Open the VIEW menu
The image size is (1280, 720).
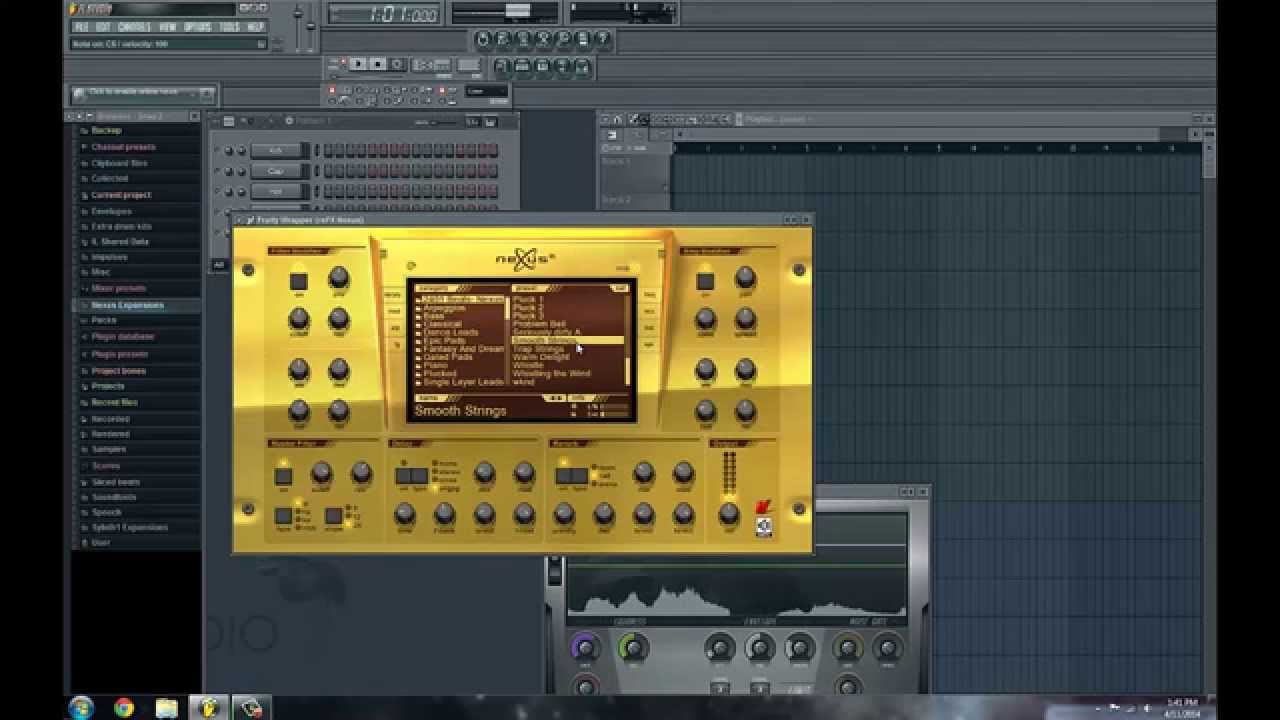(x=169, y=26)
